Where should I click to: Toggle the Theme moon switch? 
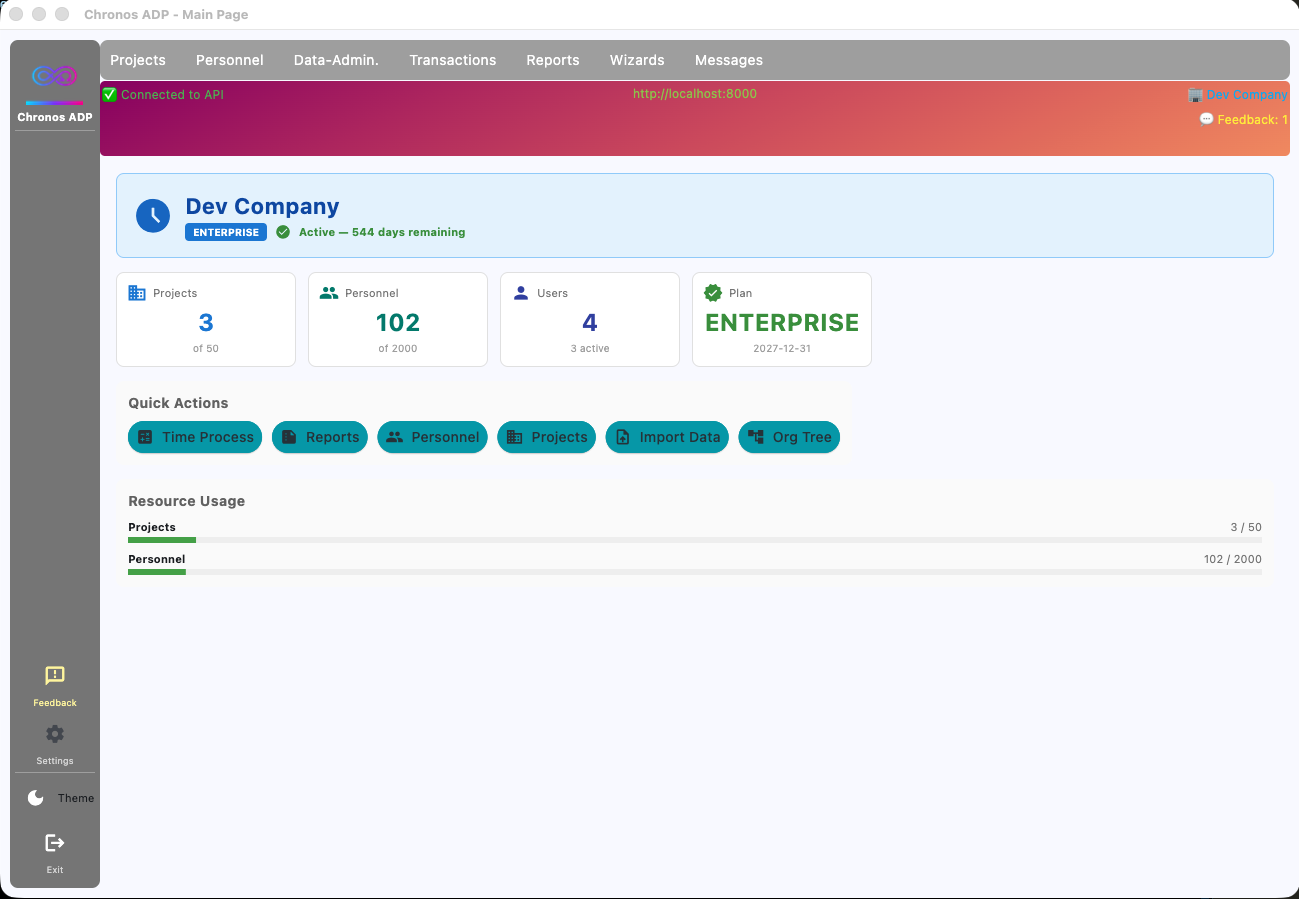[36, 798]
